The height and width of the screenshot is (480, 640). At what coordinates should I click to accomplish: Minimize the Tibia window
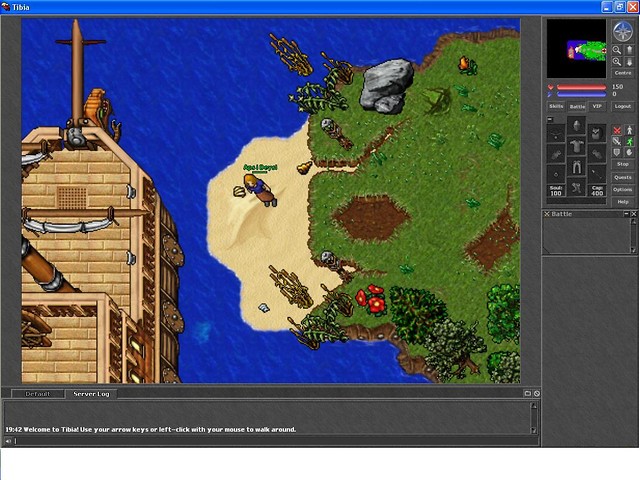pyautogui.click(x=607, y=7)
